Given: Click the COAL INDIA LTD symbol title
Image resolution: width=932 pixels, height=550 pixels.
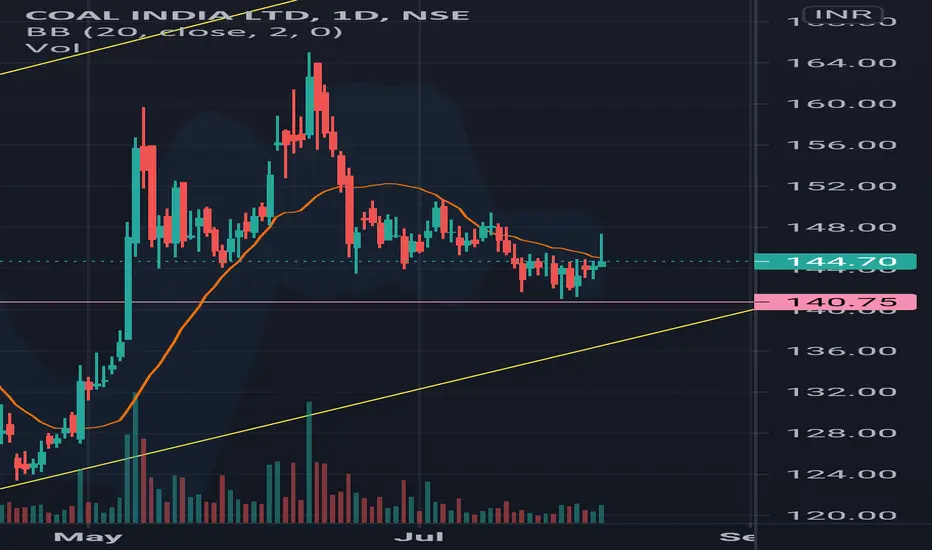Looking at the screenshot, I should (247, 15).
